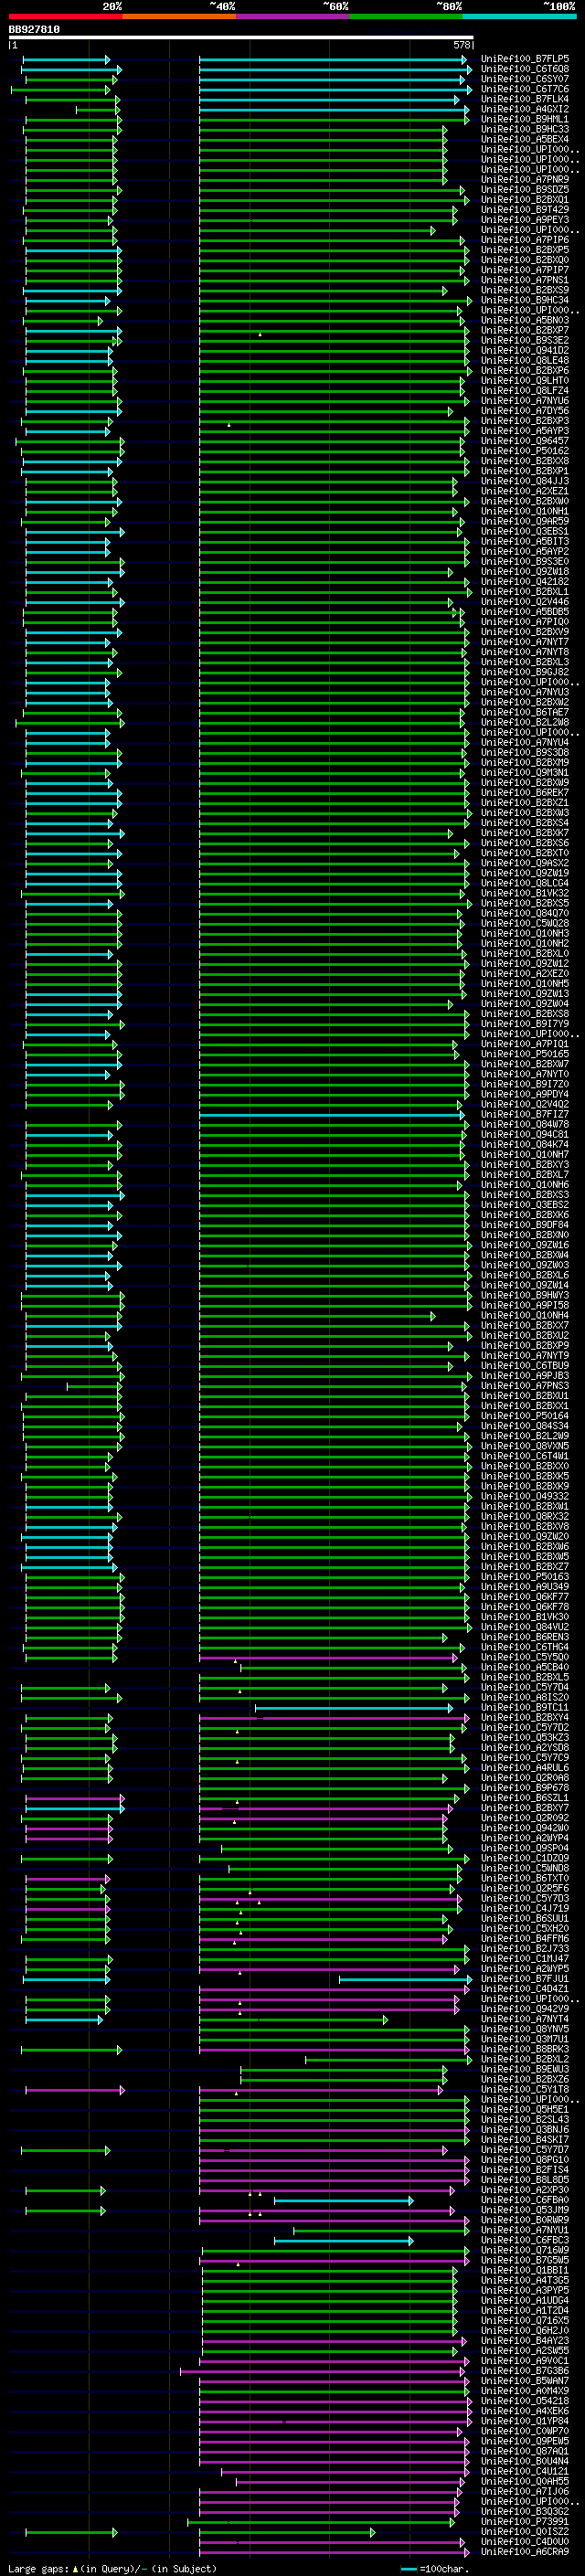Select hit label UniRef100_B7G3B6
585x2576 pixels.
525,2371
